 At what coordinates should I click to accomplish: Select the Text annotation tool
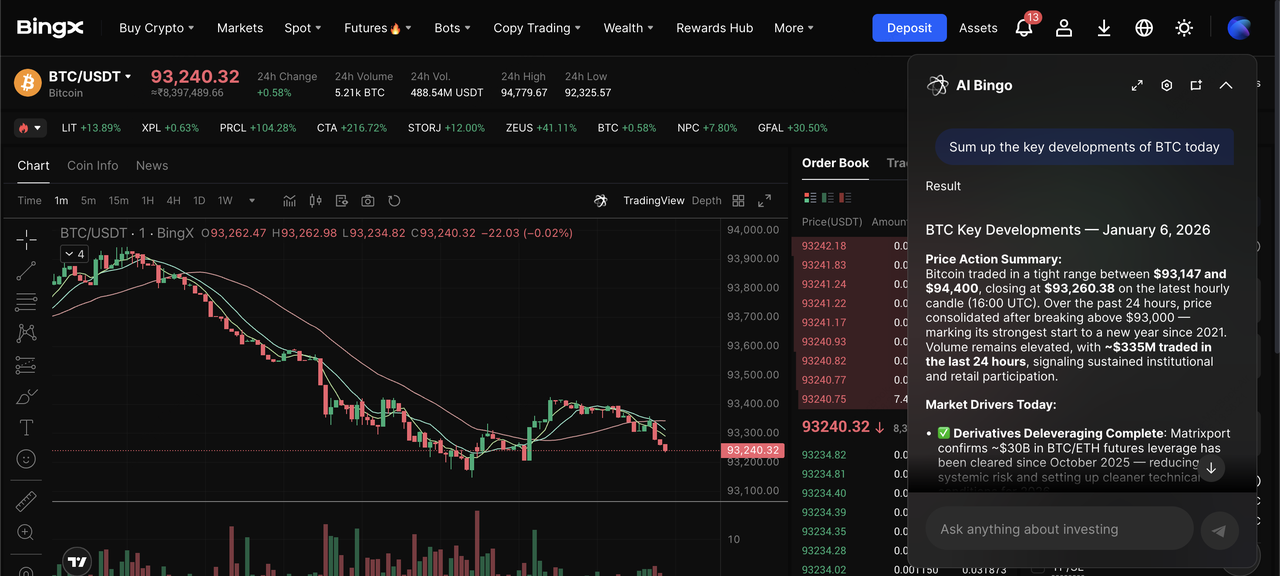(x=26, y=427)
